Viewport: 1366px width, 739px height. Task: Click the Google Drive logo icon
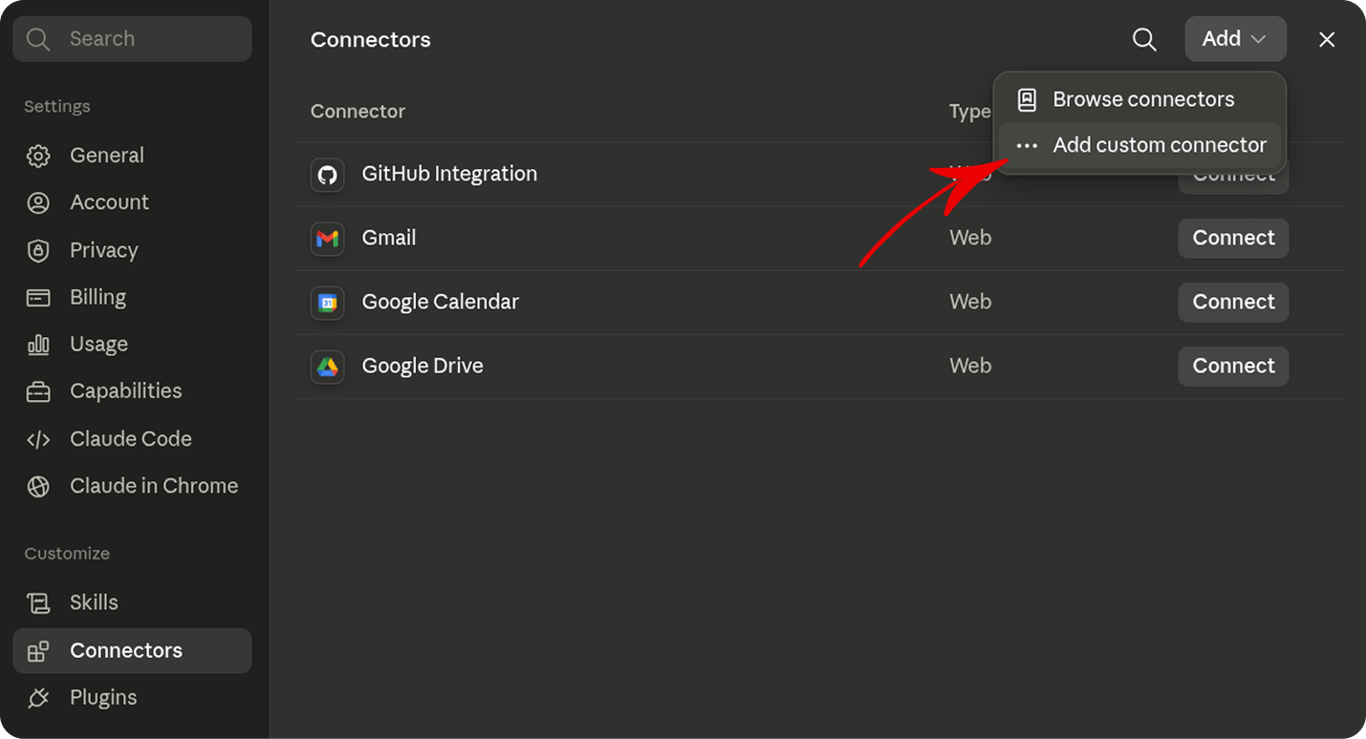tap(327, 366)
